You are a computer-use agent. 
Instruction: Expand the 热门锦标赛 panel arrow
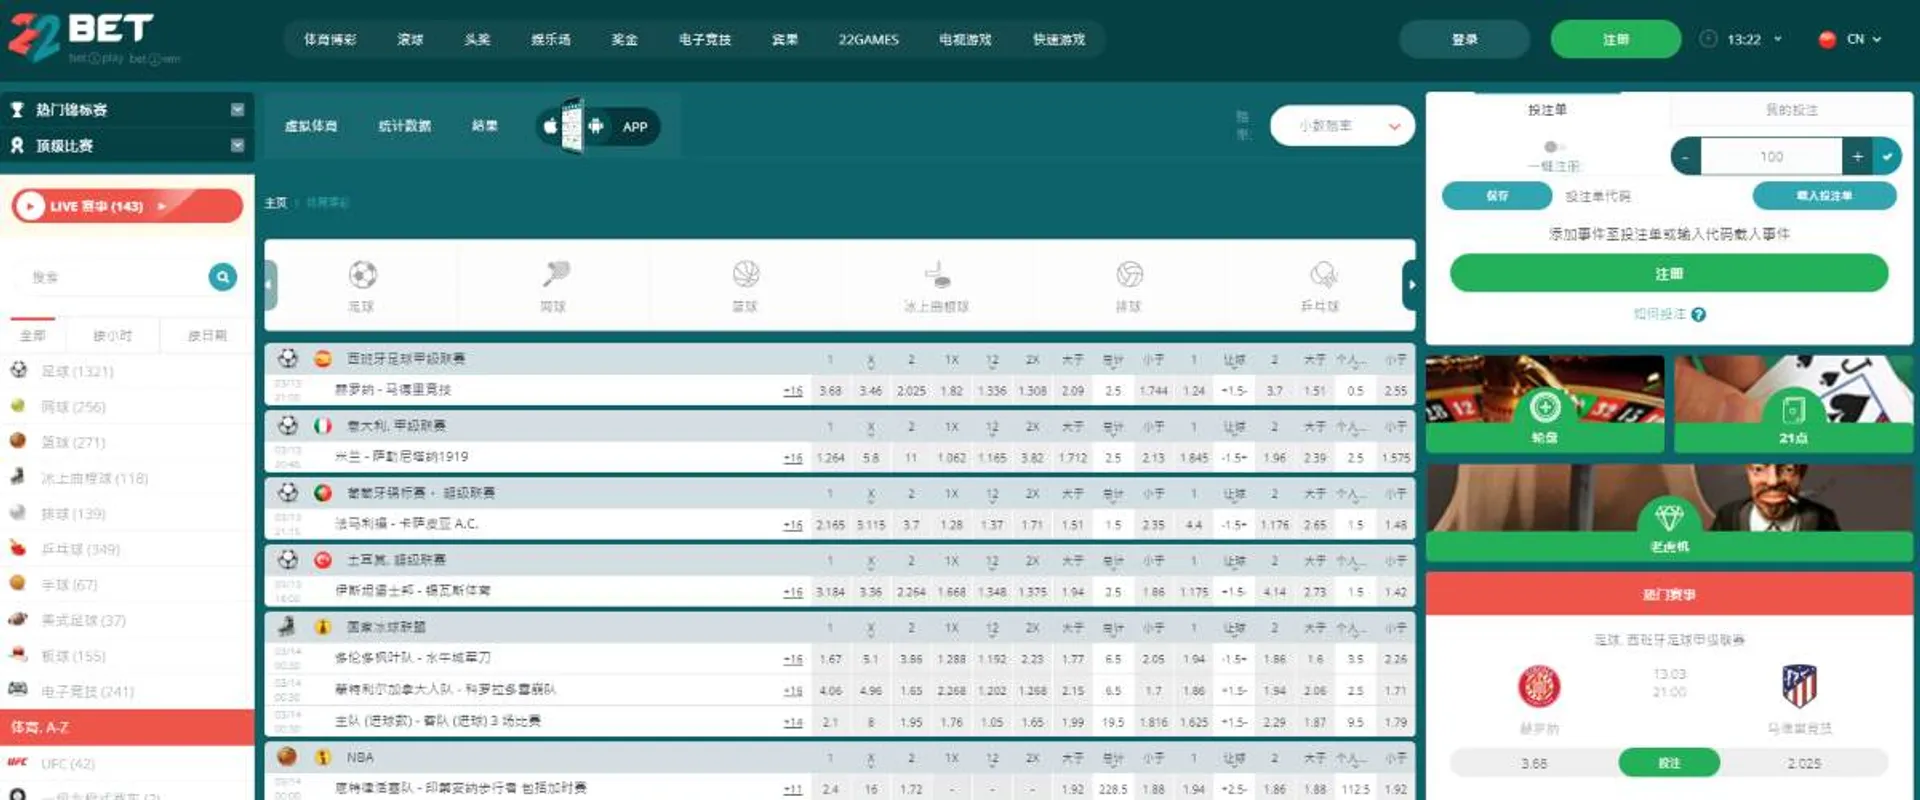point(237,110)
